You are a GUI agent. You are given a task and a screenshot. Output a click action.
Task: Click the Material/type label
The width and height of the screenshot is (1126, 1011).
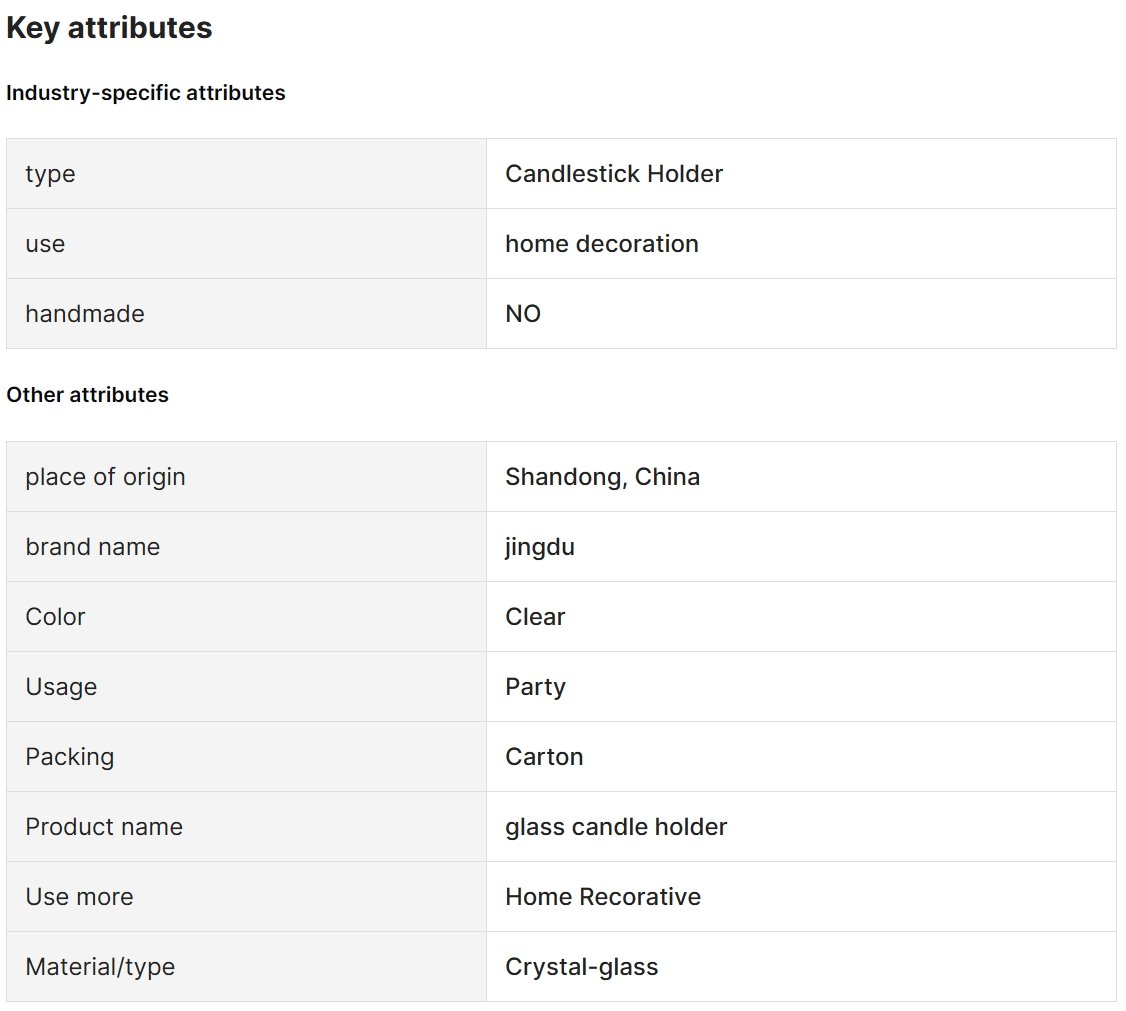pos(101,967)
